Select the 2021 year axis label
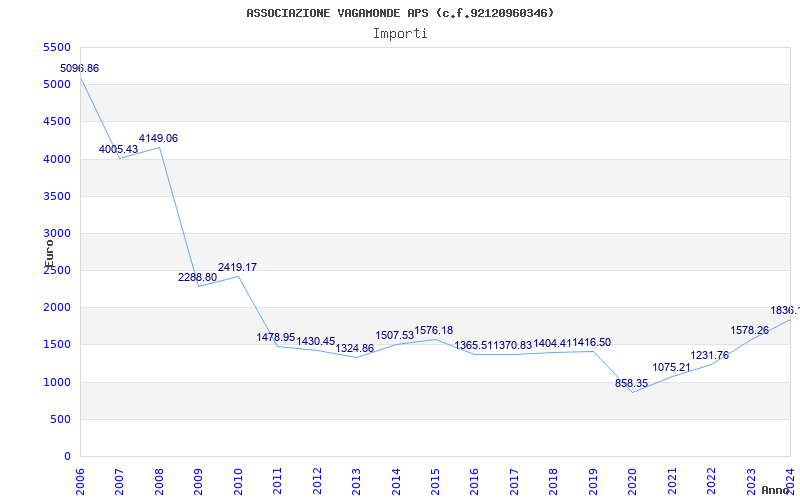This screenshot has height=500, width=800. [672, 481]
